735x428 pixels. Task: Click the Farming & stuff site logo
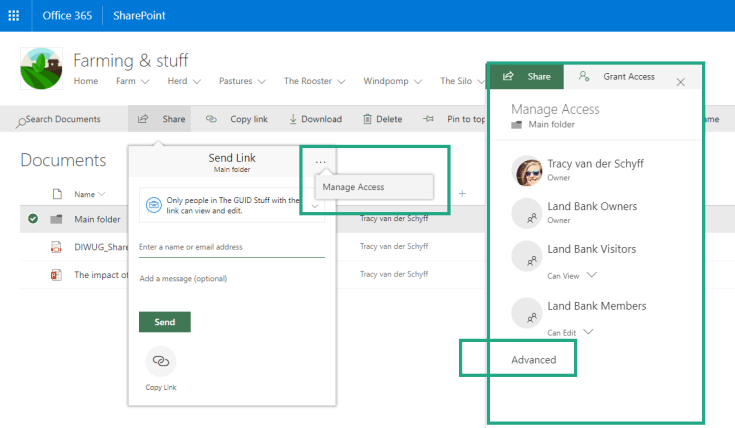click(x=41, y=69)
